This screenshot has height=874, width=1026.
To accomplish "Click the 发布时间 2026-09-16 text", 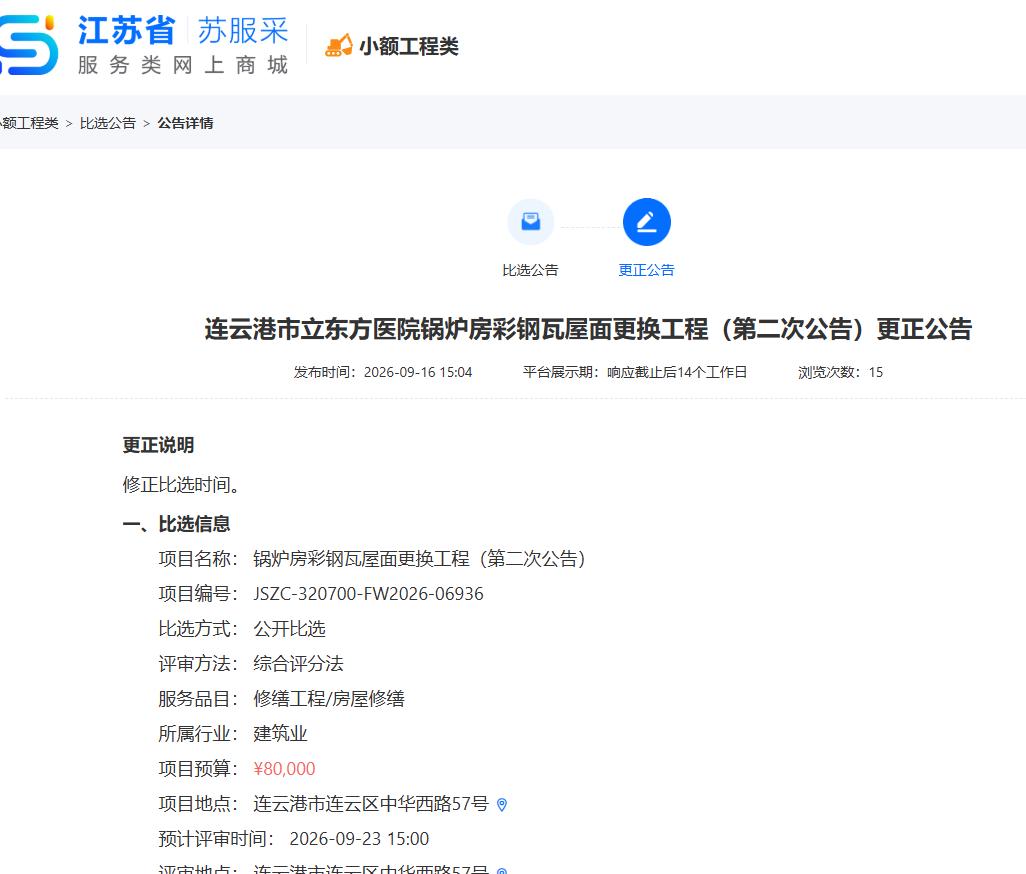I will click(383, 372).
